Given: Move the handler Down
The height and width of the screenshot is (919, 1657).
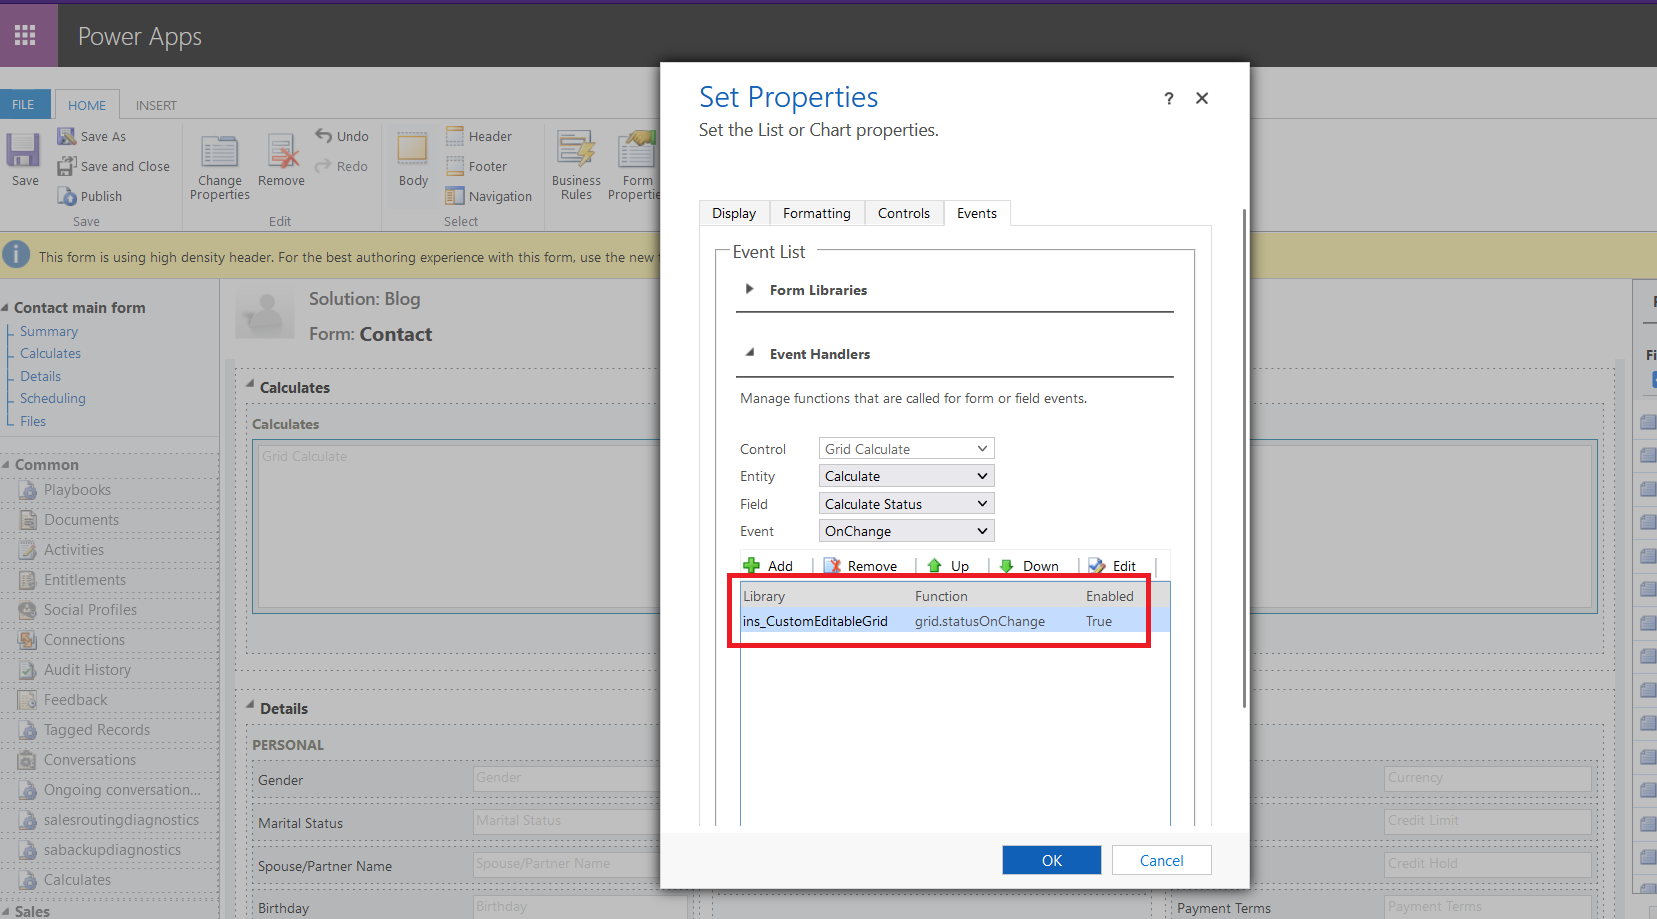Looking at the screenshot, I should tap(1029, 566).
